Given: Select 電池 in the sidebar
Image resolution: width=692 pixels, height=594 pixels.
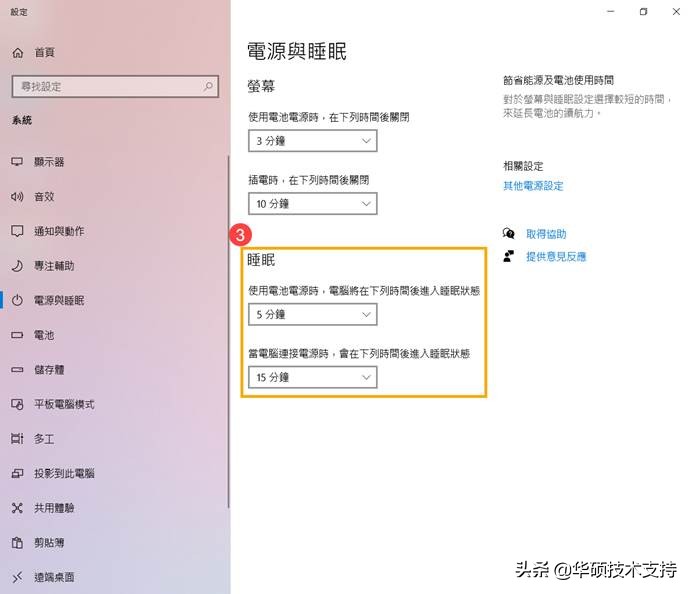Looking at the screenshot, I should [44, 335].
